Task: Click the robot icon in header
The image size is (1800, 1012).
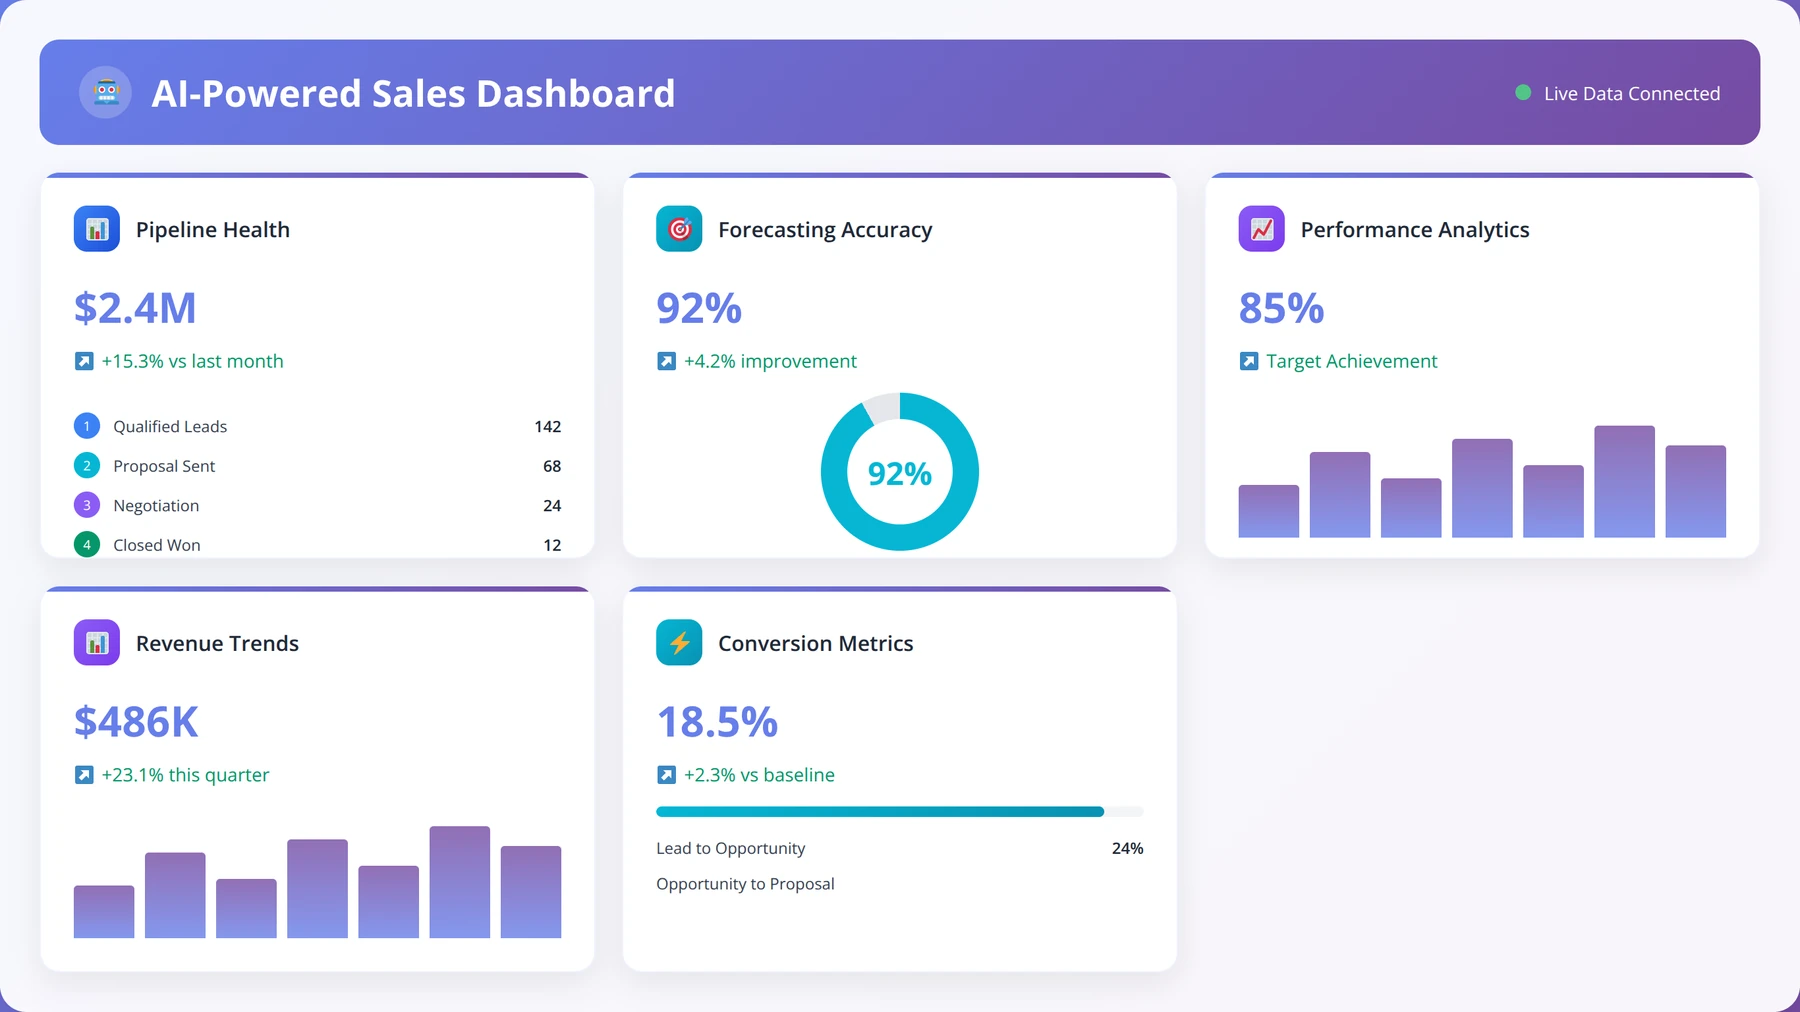Action: (x=105, y=93)
